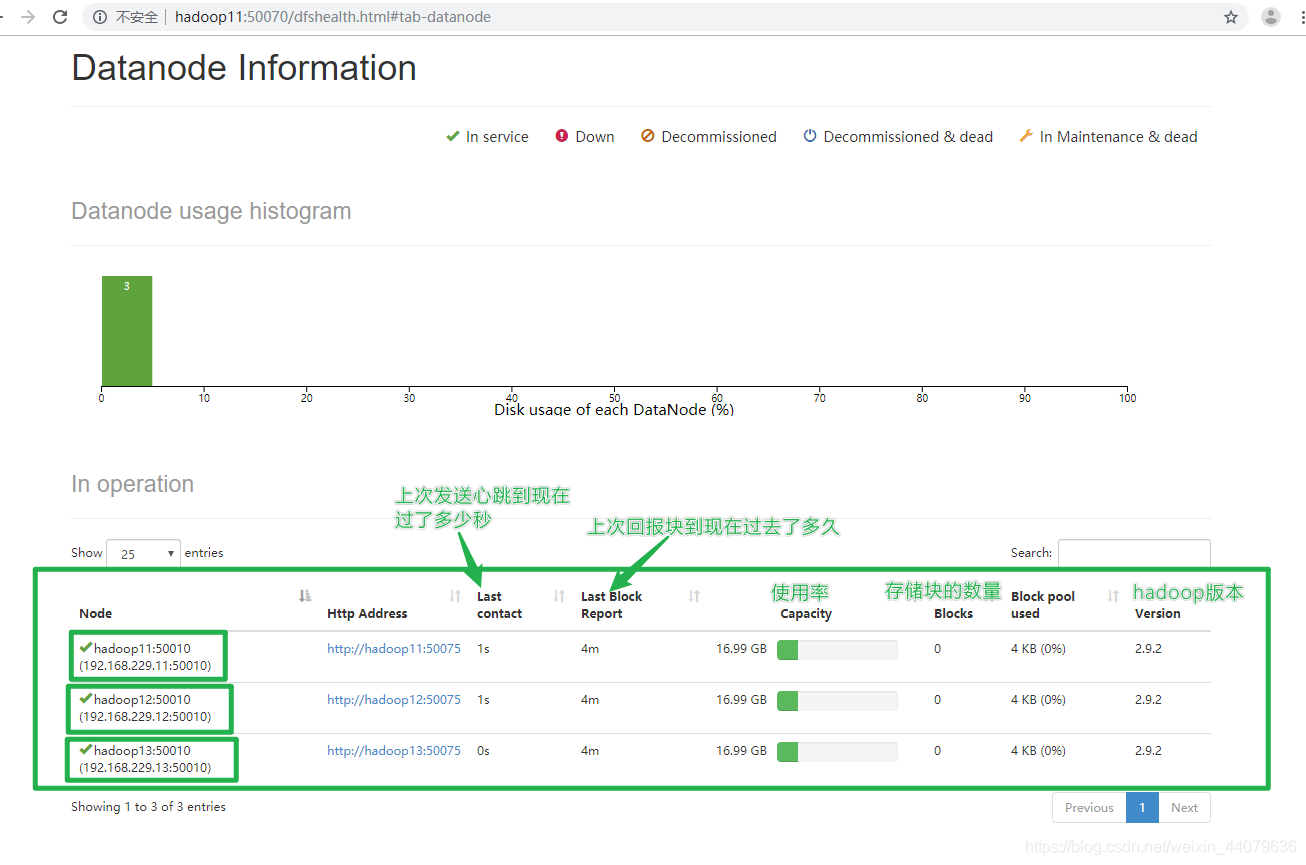Sort by Block pool used sort icon
1306x865 pixels.
tap(1113, 596)
